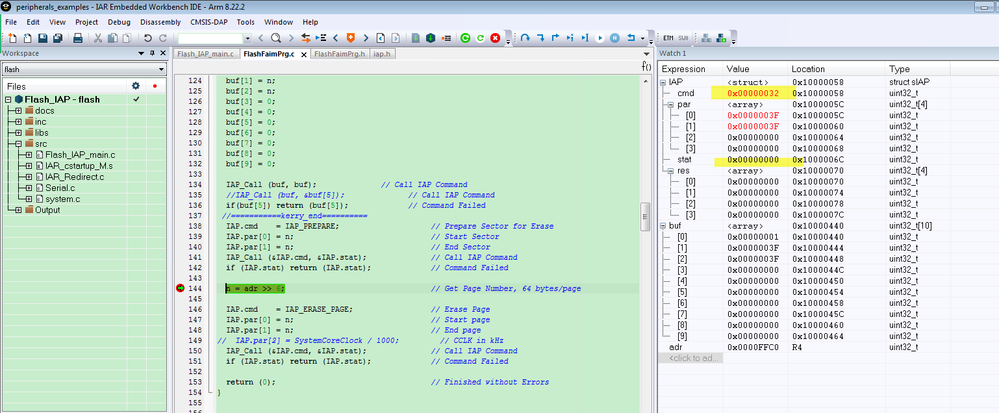Screen dimensions: 999x413
Task: Click the Step Over icon
Action: pyautogui.click(x=525, y=38)
